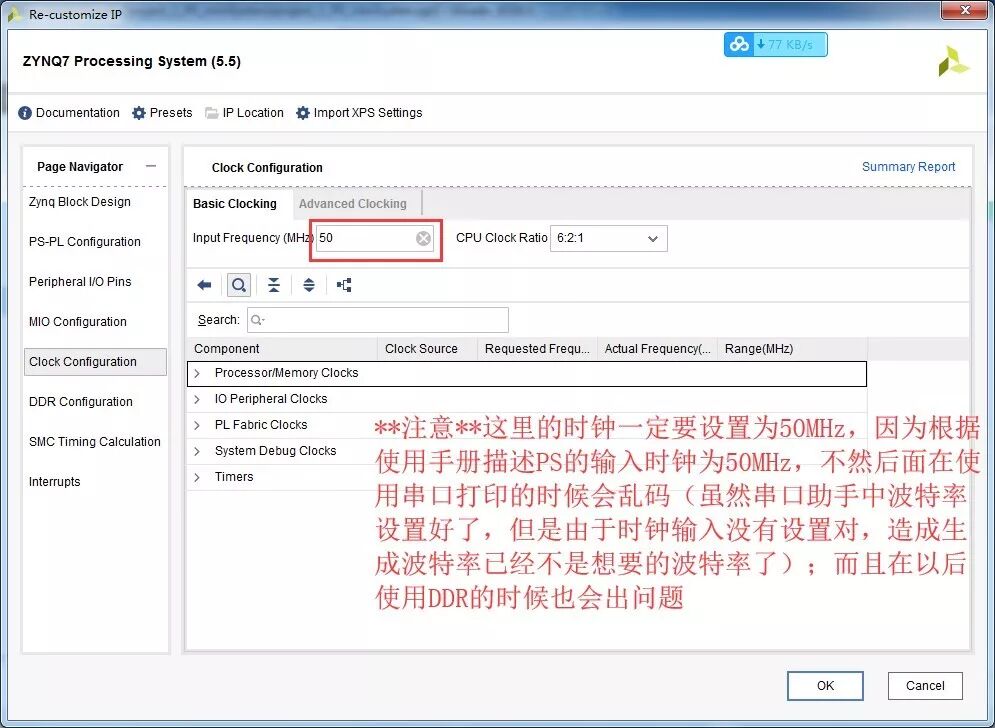
Task: Click the Component column header
Action: [x=282, y=349]
